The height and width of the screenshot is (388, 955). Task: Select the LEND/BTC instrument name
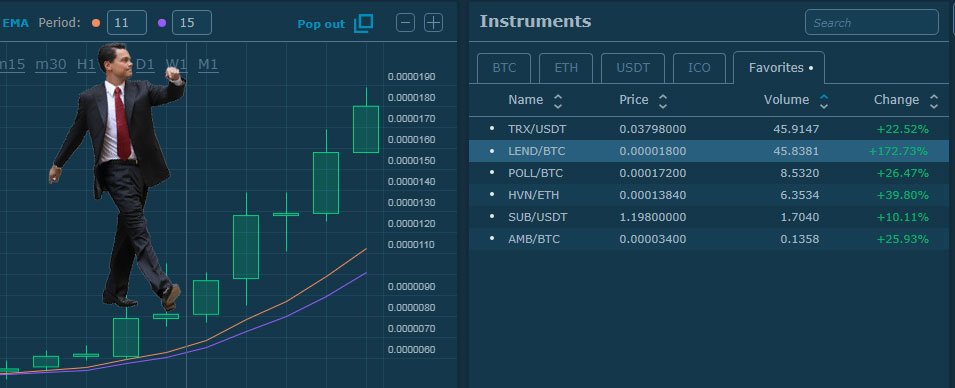point(537,151)
